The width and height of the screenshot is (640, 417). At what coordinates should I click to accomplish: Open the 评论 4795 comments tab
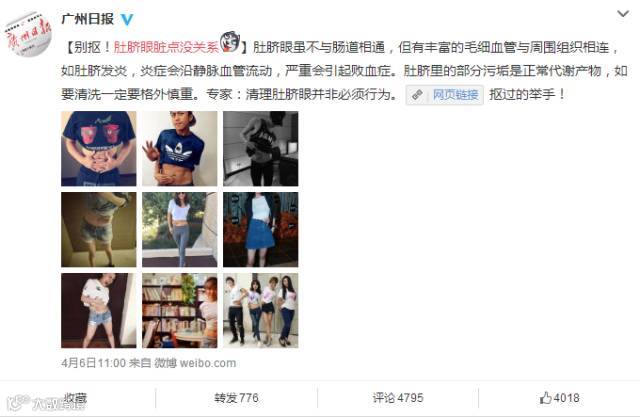pyautogui.click(x=398, y=398)
